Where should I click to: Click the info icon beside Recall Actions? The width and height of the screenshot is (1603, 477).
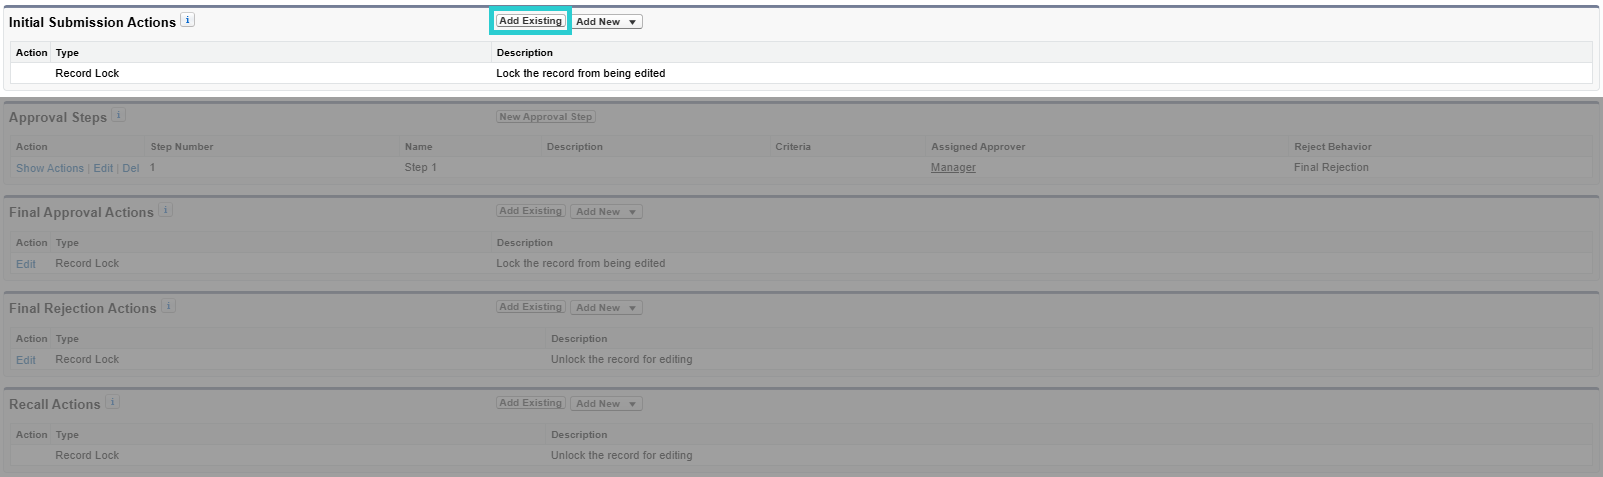click(x=113, y=403)
